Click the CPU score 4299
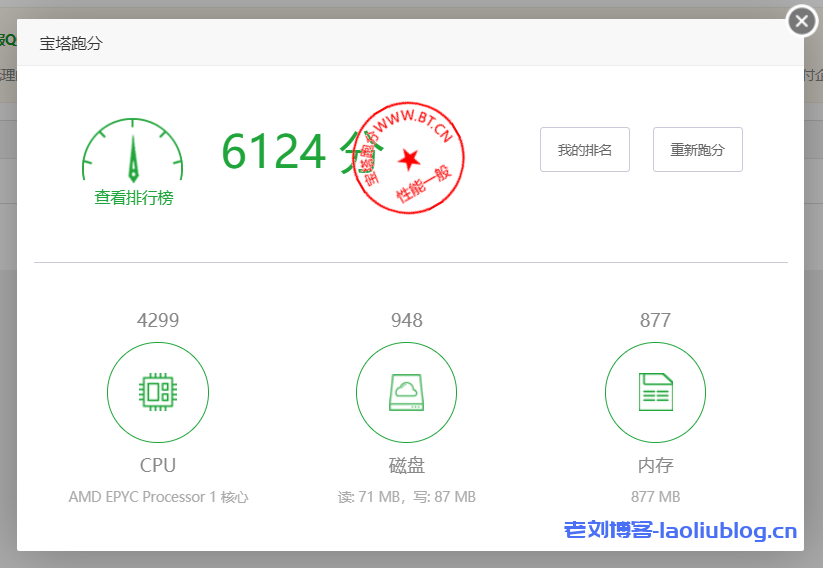 [158, 320]
